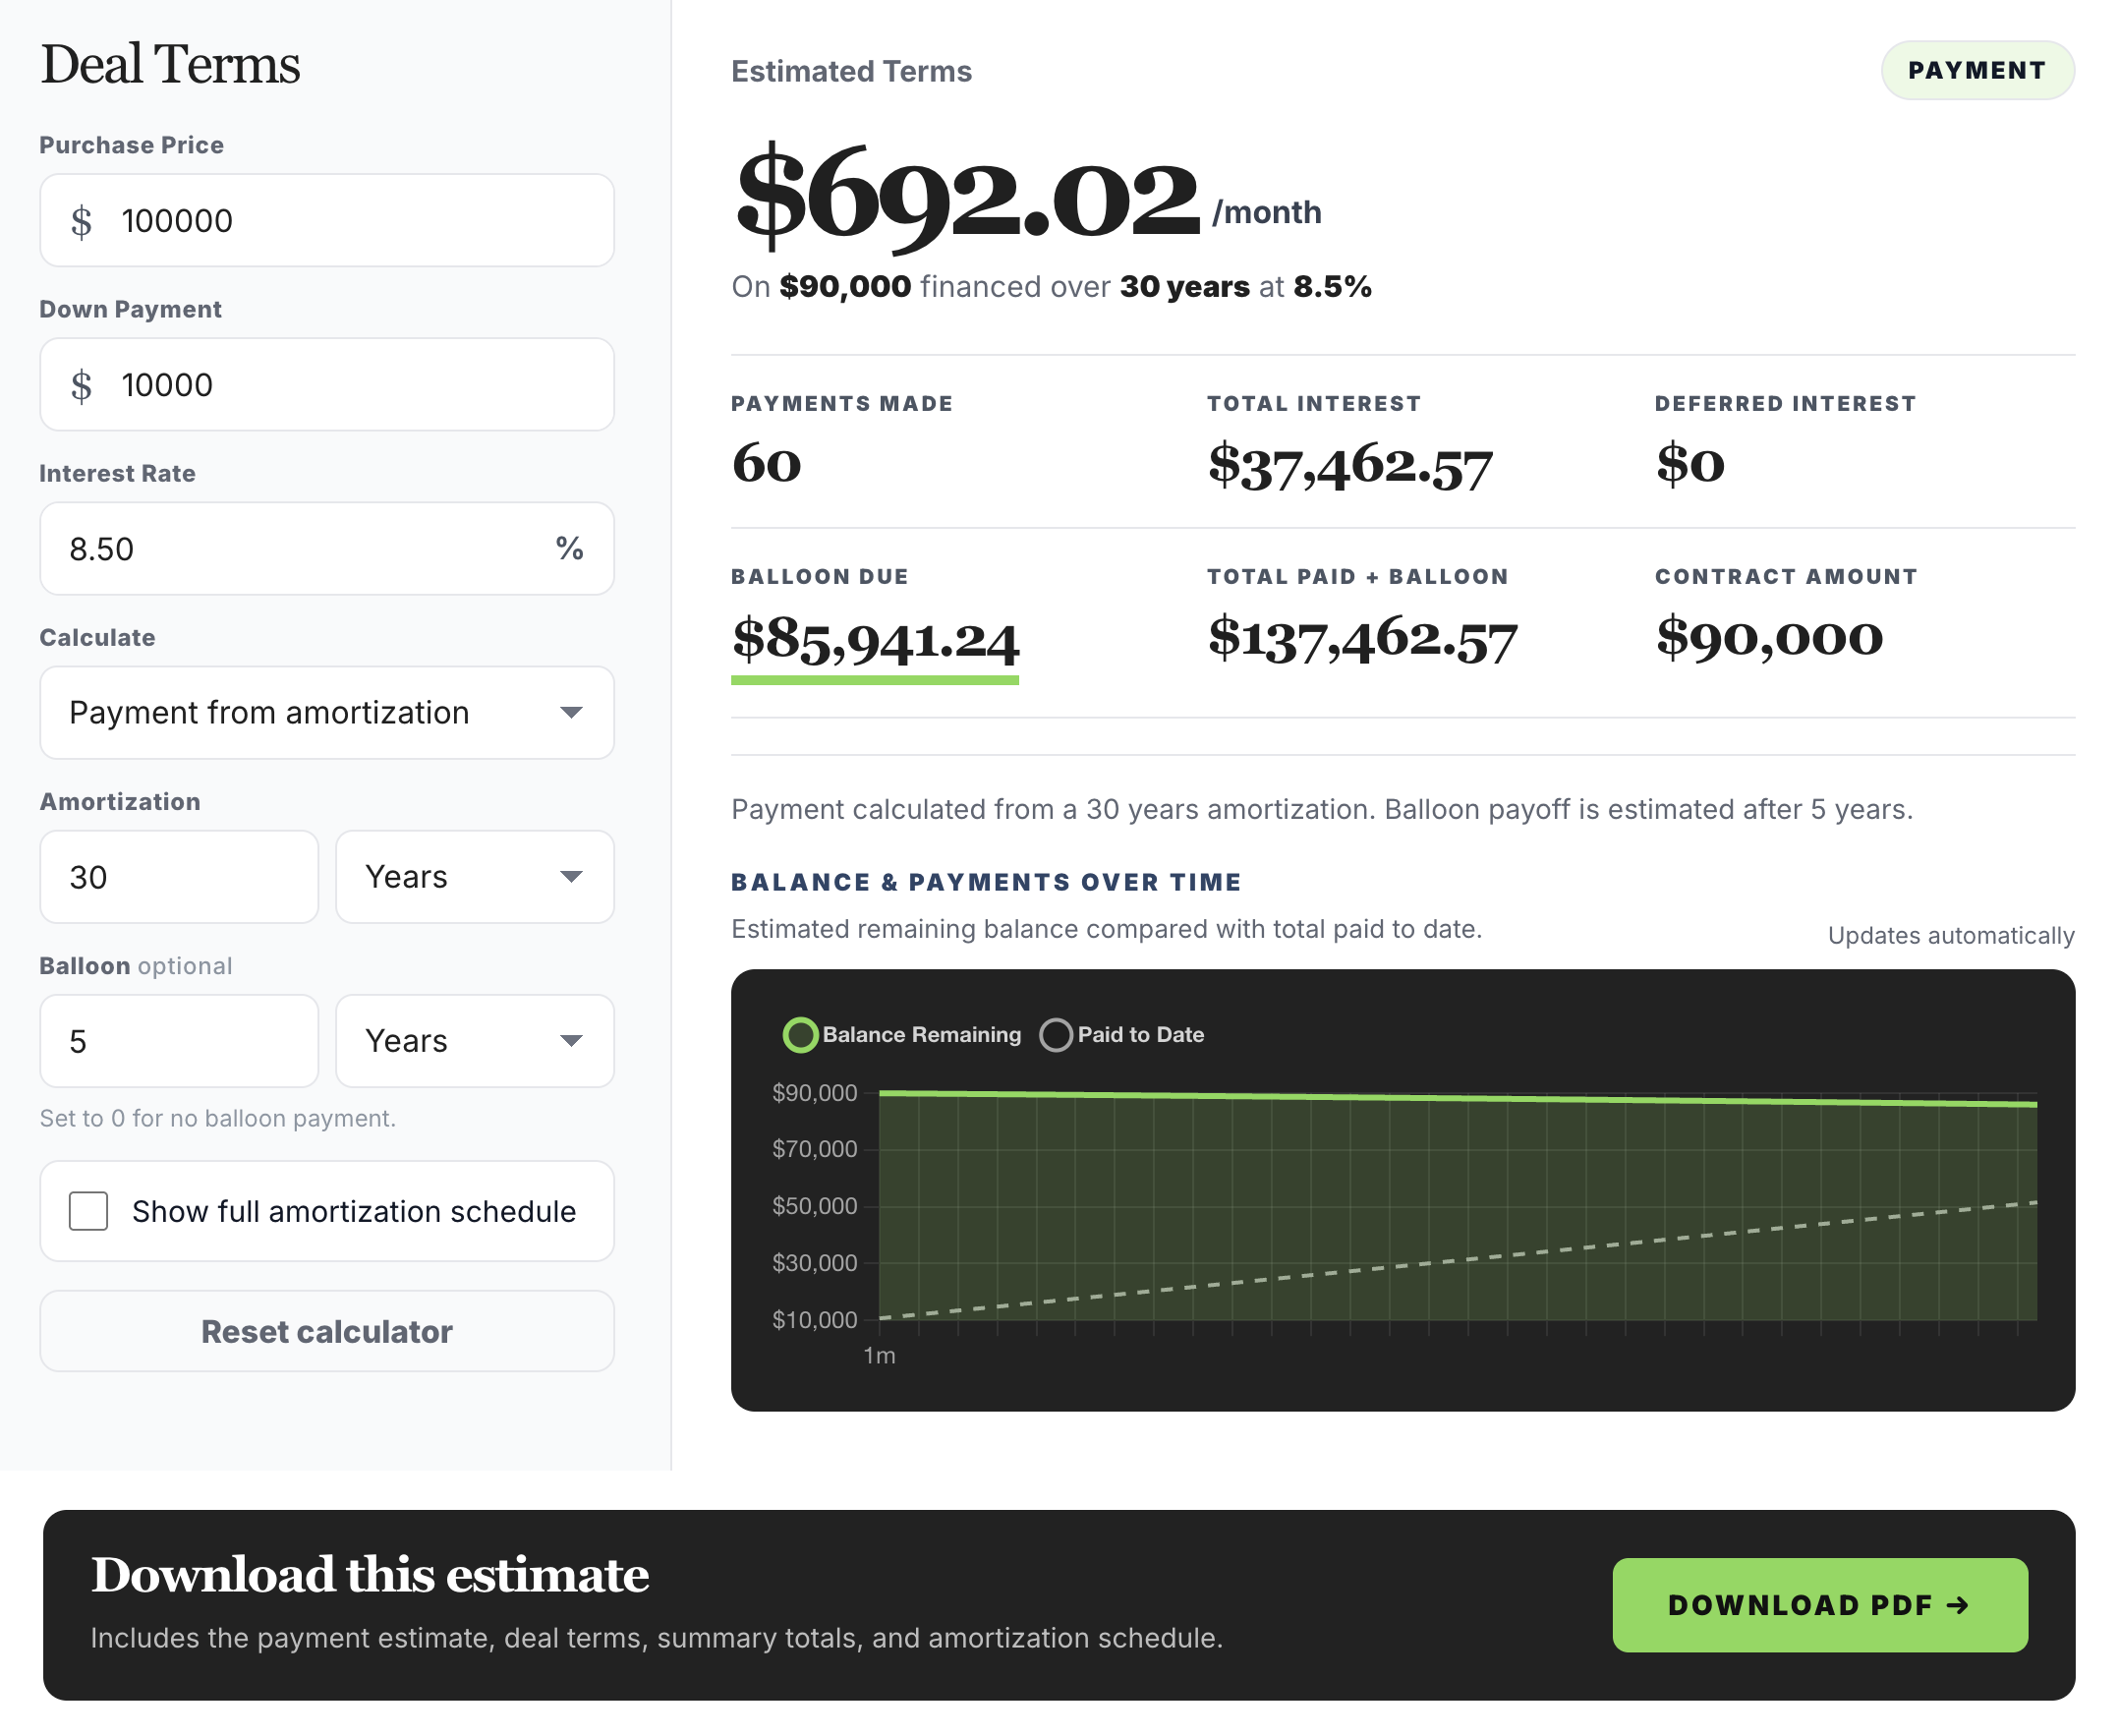Click the Total Interest value $37,462.57
This screenshot has height=1736, width=2119.
pos(1349,466)
